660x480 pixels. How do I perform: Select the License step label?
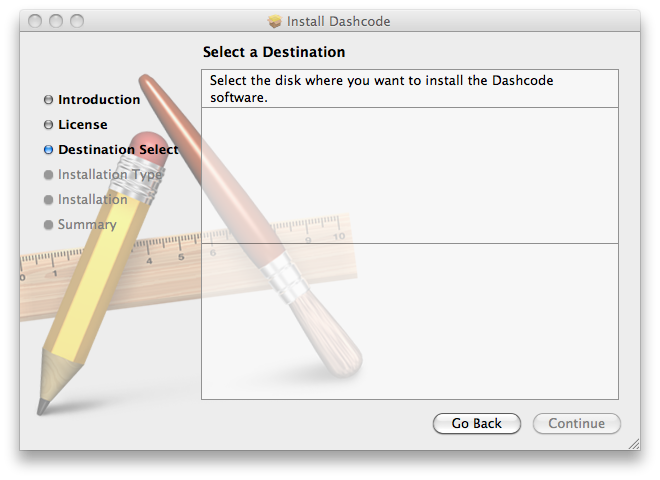tap(83, 125)
